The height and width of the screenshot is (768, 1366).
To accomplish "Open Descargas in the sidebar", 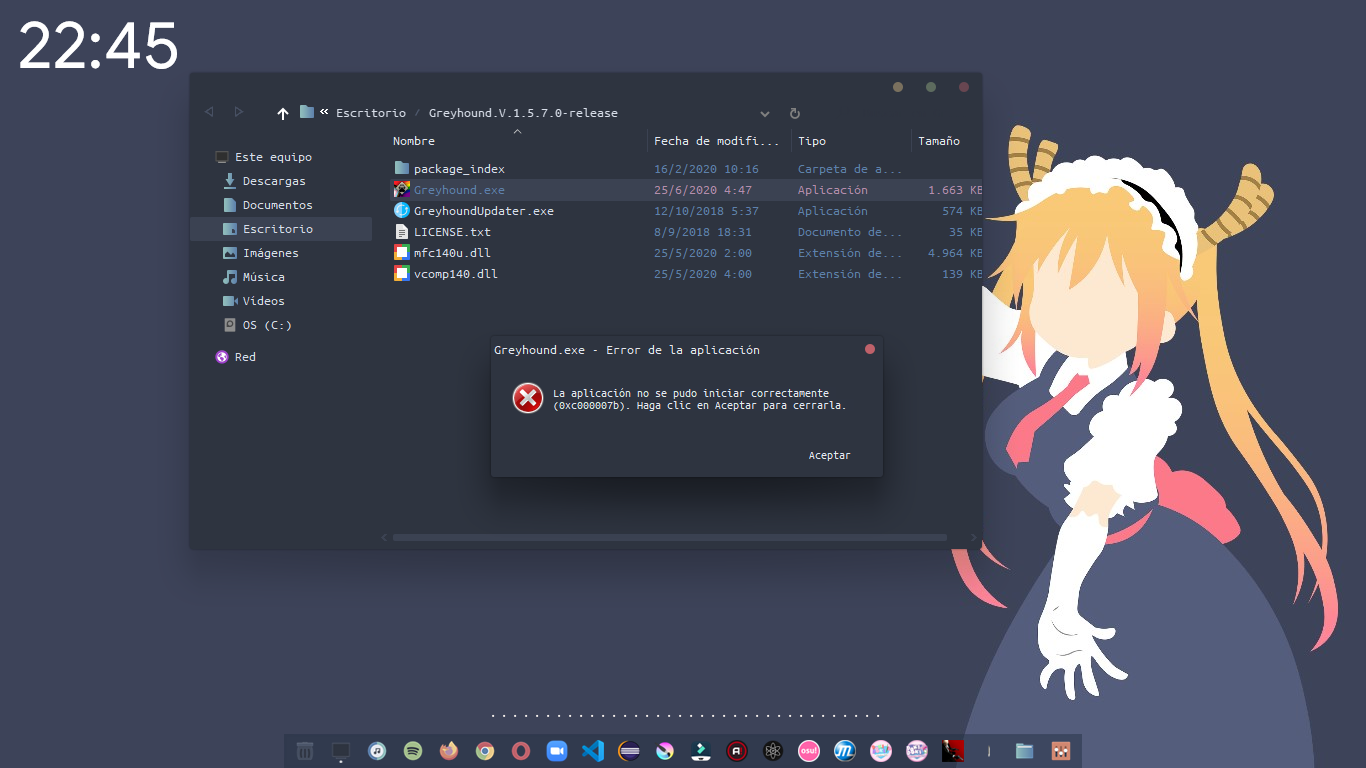I will (274, 181).
